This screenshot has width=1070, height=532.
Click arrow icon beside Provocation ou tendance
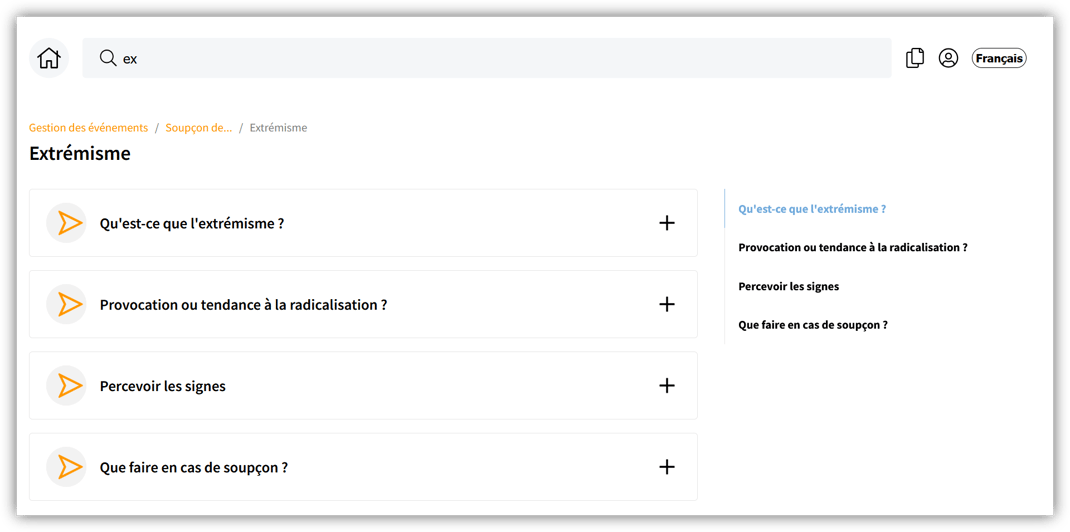(x=67, y=304)
